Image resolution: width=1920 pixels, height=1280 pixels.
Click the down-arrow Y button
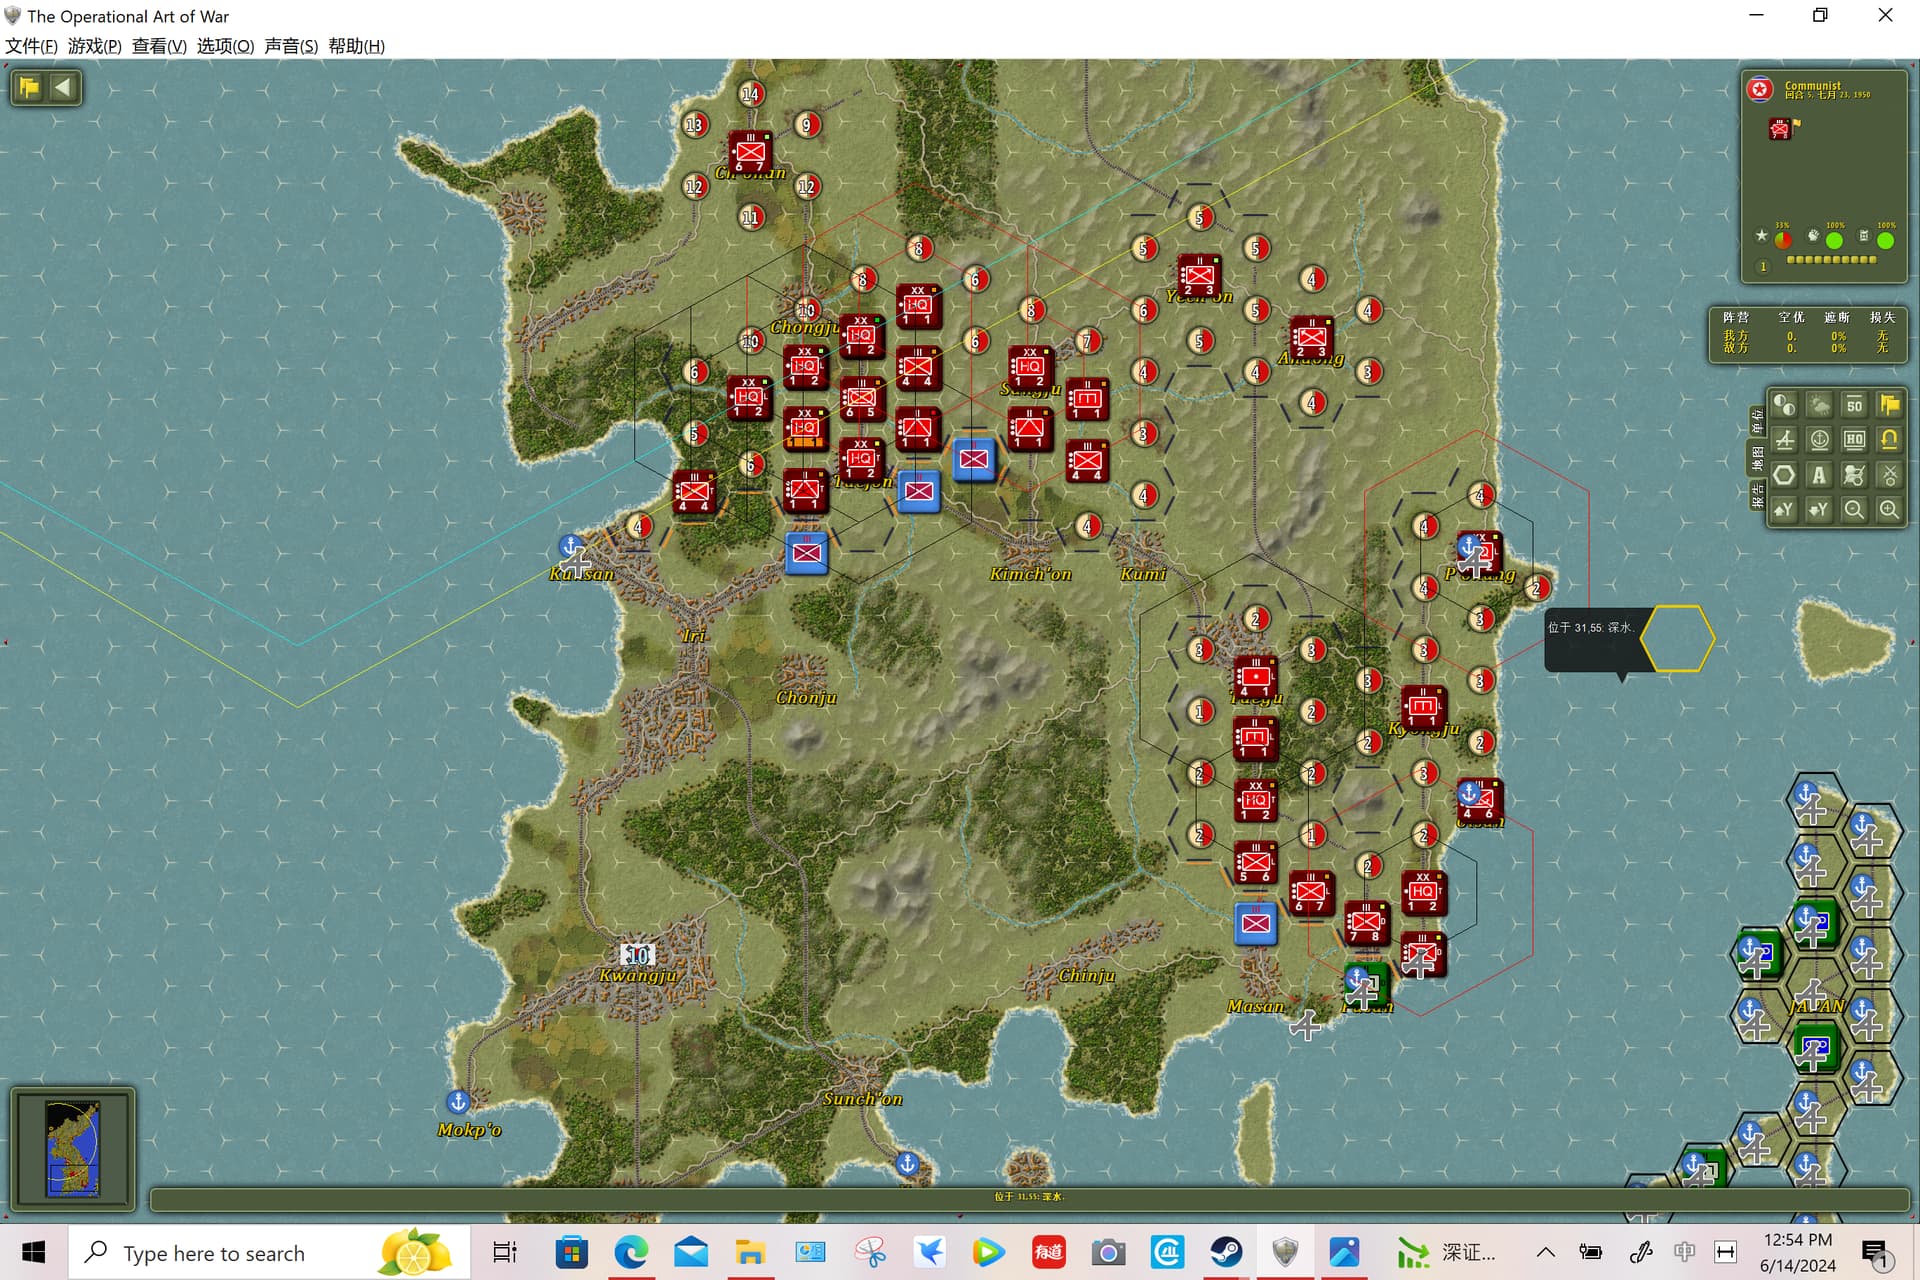click(x=1819, y=510)
